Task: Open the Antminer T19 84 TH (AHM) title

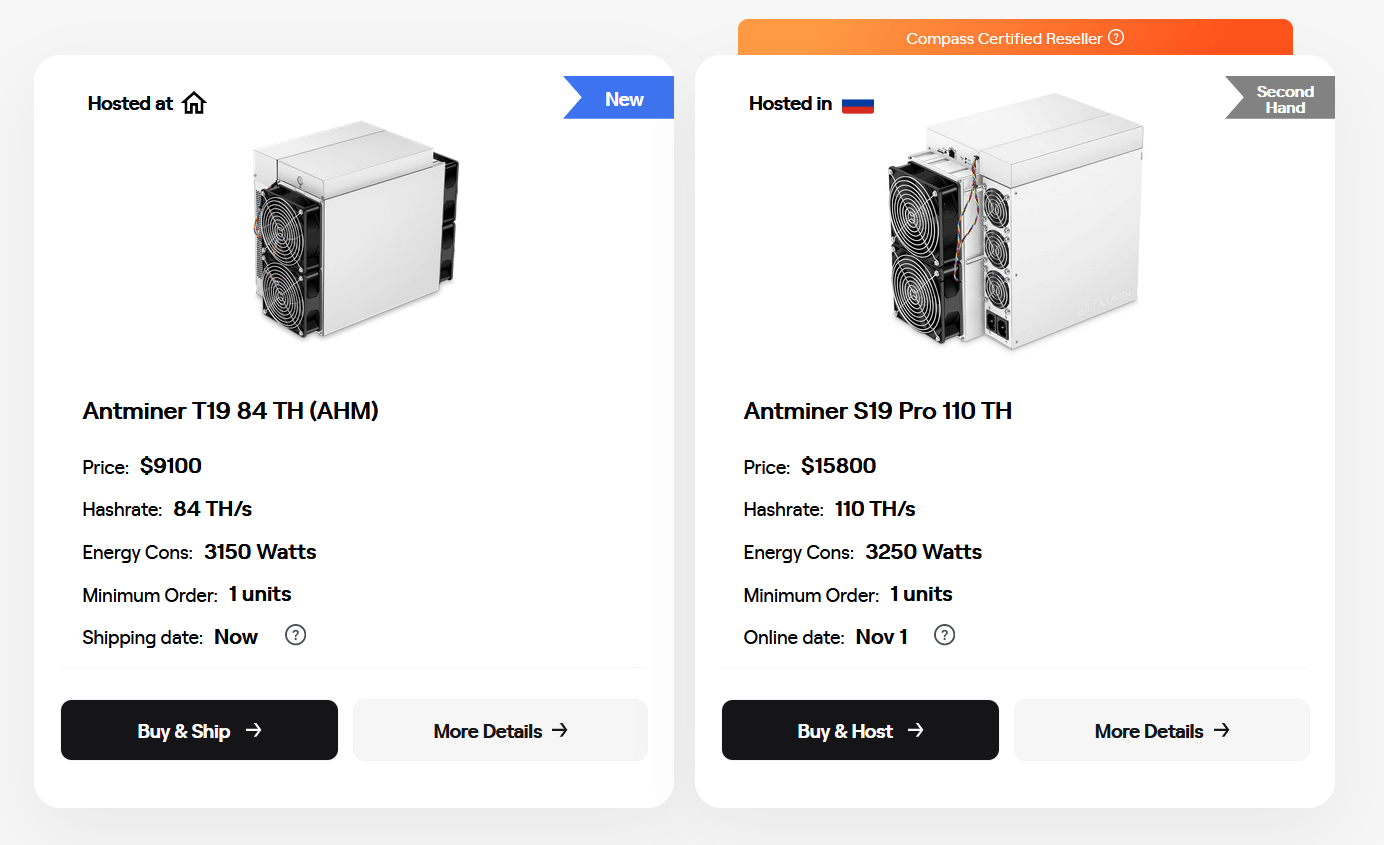Action: point(230,411)
